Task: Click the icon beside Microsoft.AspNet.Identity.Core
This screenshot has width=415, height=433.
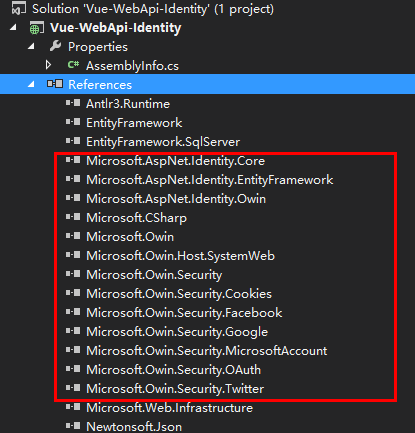Action: pos(73,160)
